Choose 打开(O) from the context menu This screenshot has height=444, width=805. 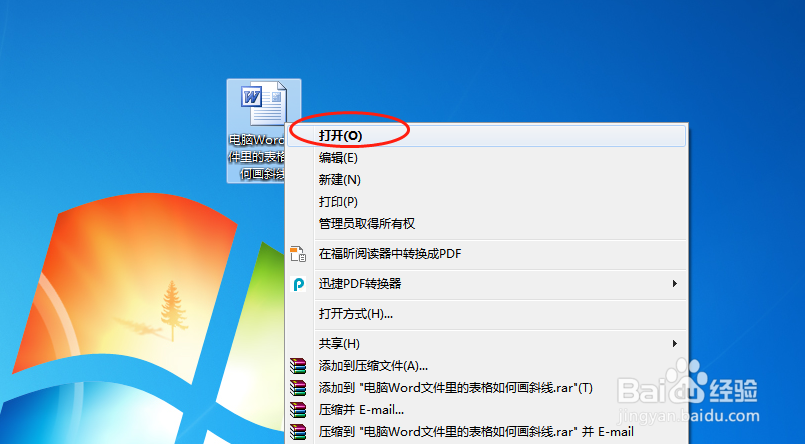[x=486, y=136]
